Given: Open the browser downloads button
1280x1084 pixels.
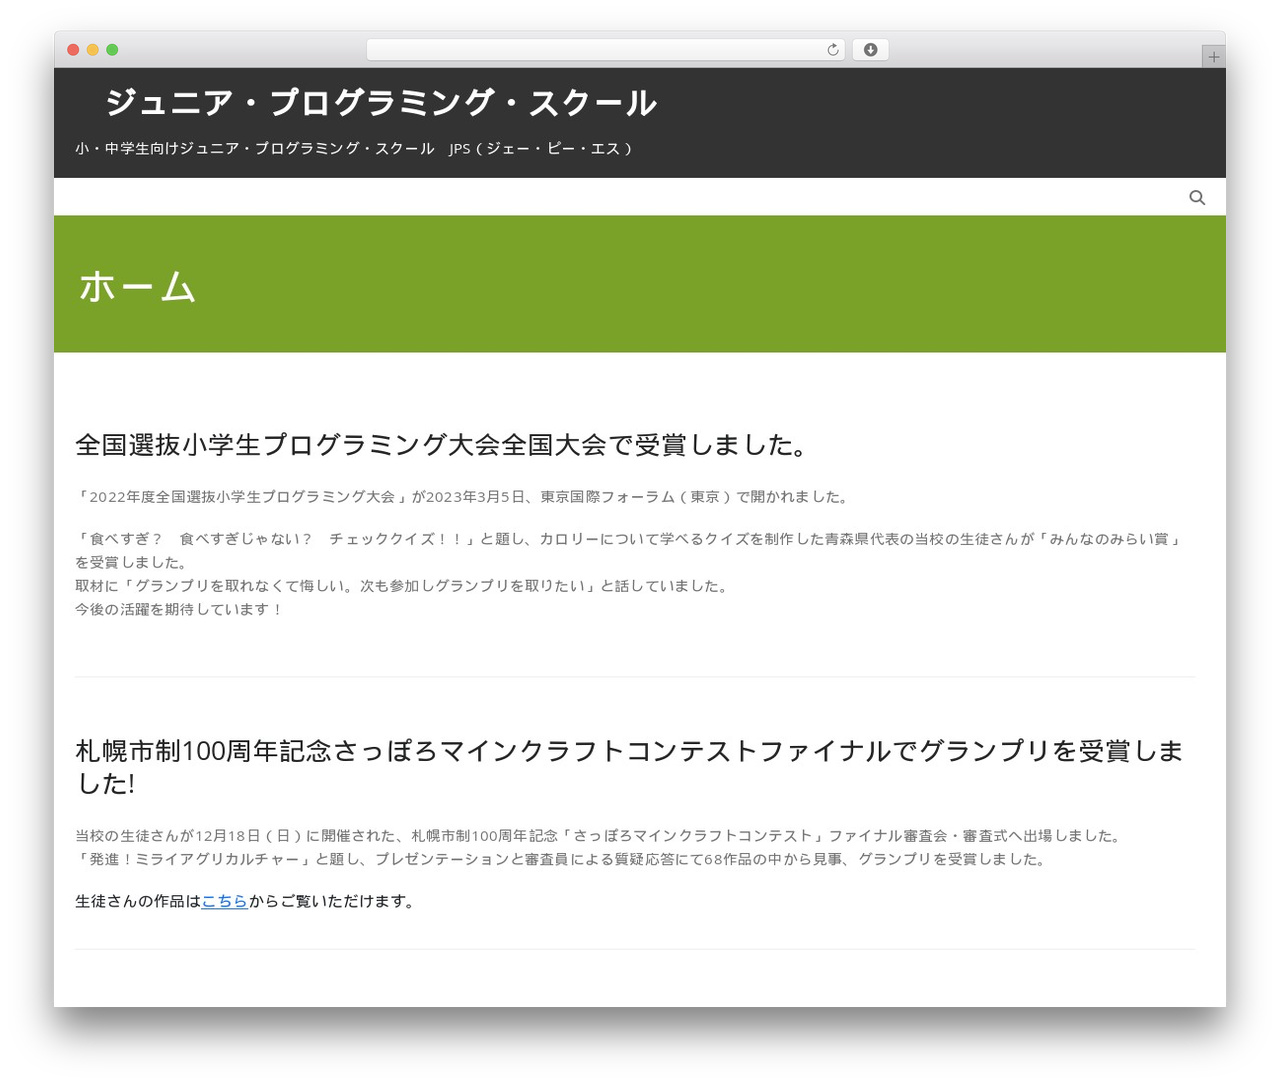Looking at the screenshot, I should pos(870,50).
